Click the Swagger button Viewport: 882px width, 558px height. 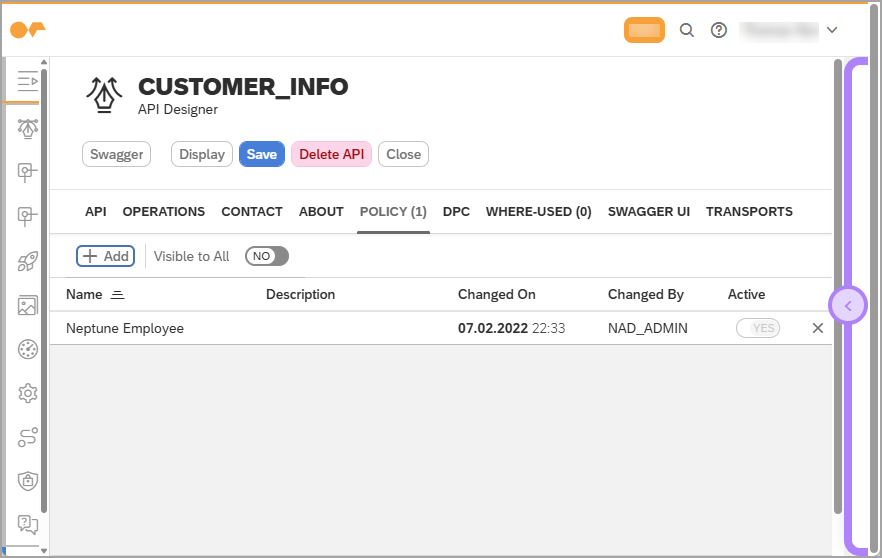[x=116, y=154]
